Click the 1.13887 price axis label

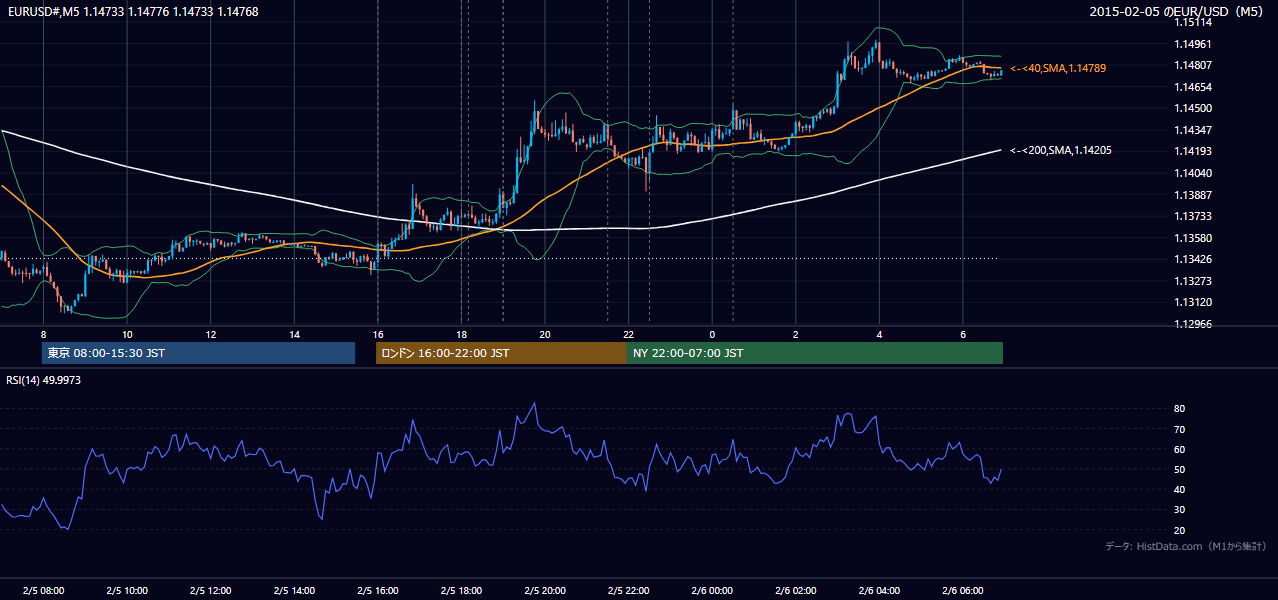click(1192, 195)
